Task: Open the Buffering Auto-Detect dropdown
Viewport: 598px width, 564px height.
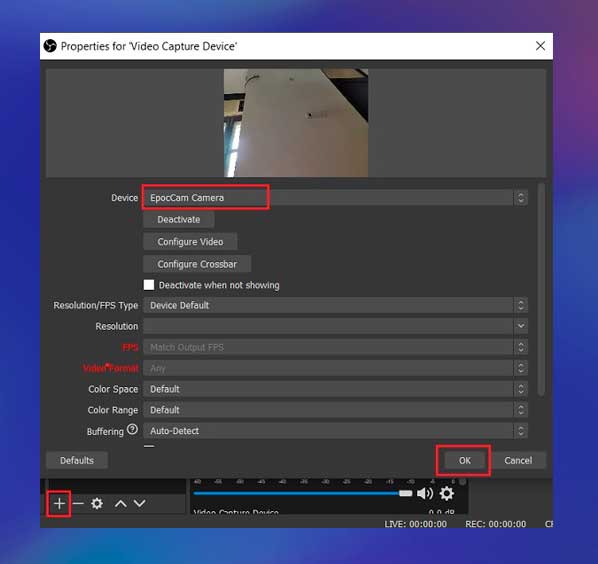Action: tap(335, 431)
